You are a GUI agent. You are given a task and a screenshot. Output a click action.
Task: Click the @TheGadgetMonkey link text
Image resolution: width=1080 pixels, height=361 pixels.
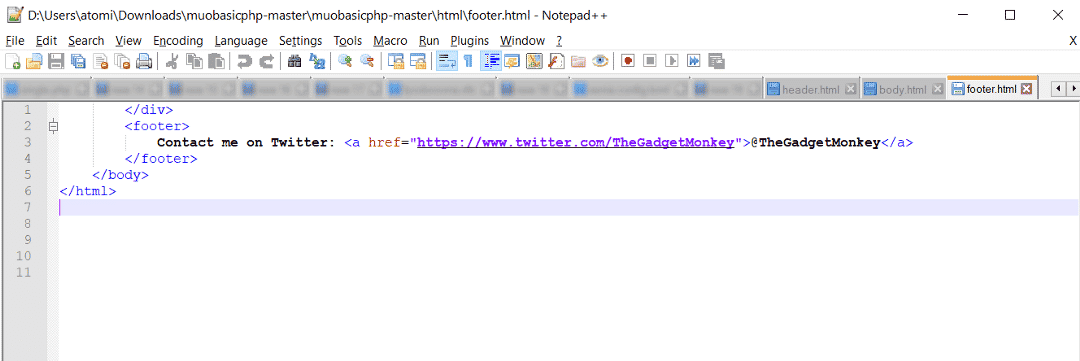click(x=816, y=143)
